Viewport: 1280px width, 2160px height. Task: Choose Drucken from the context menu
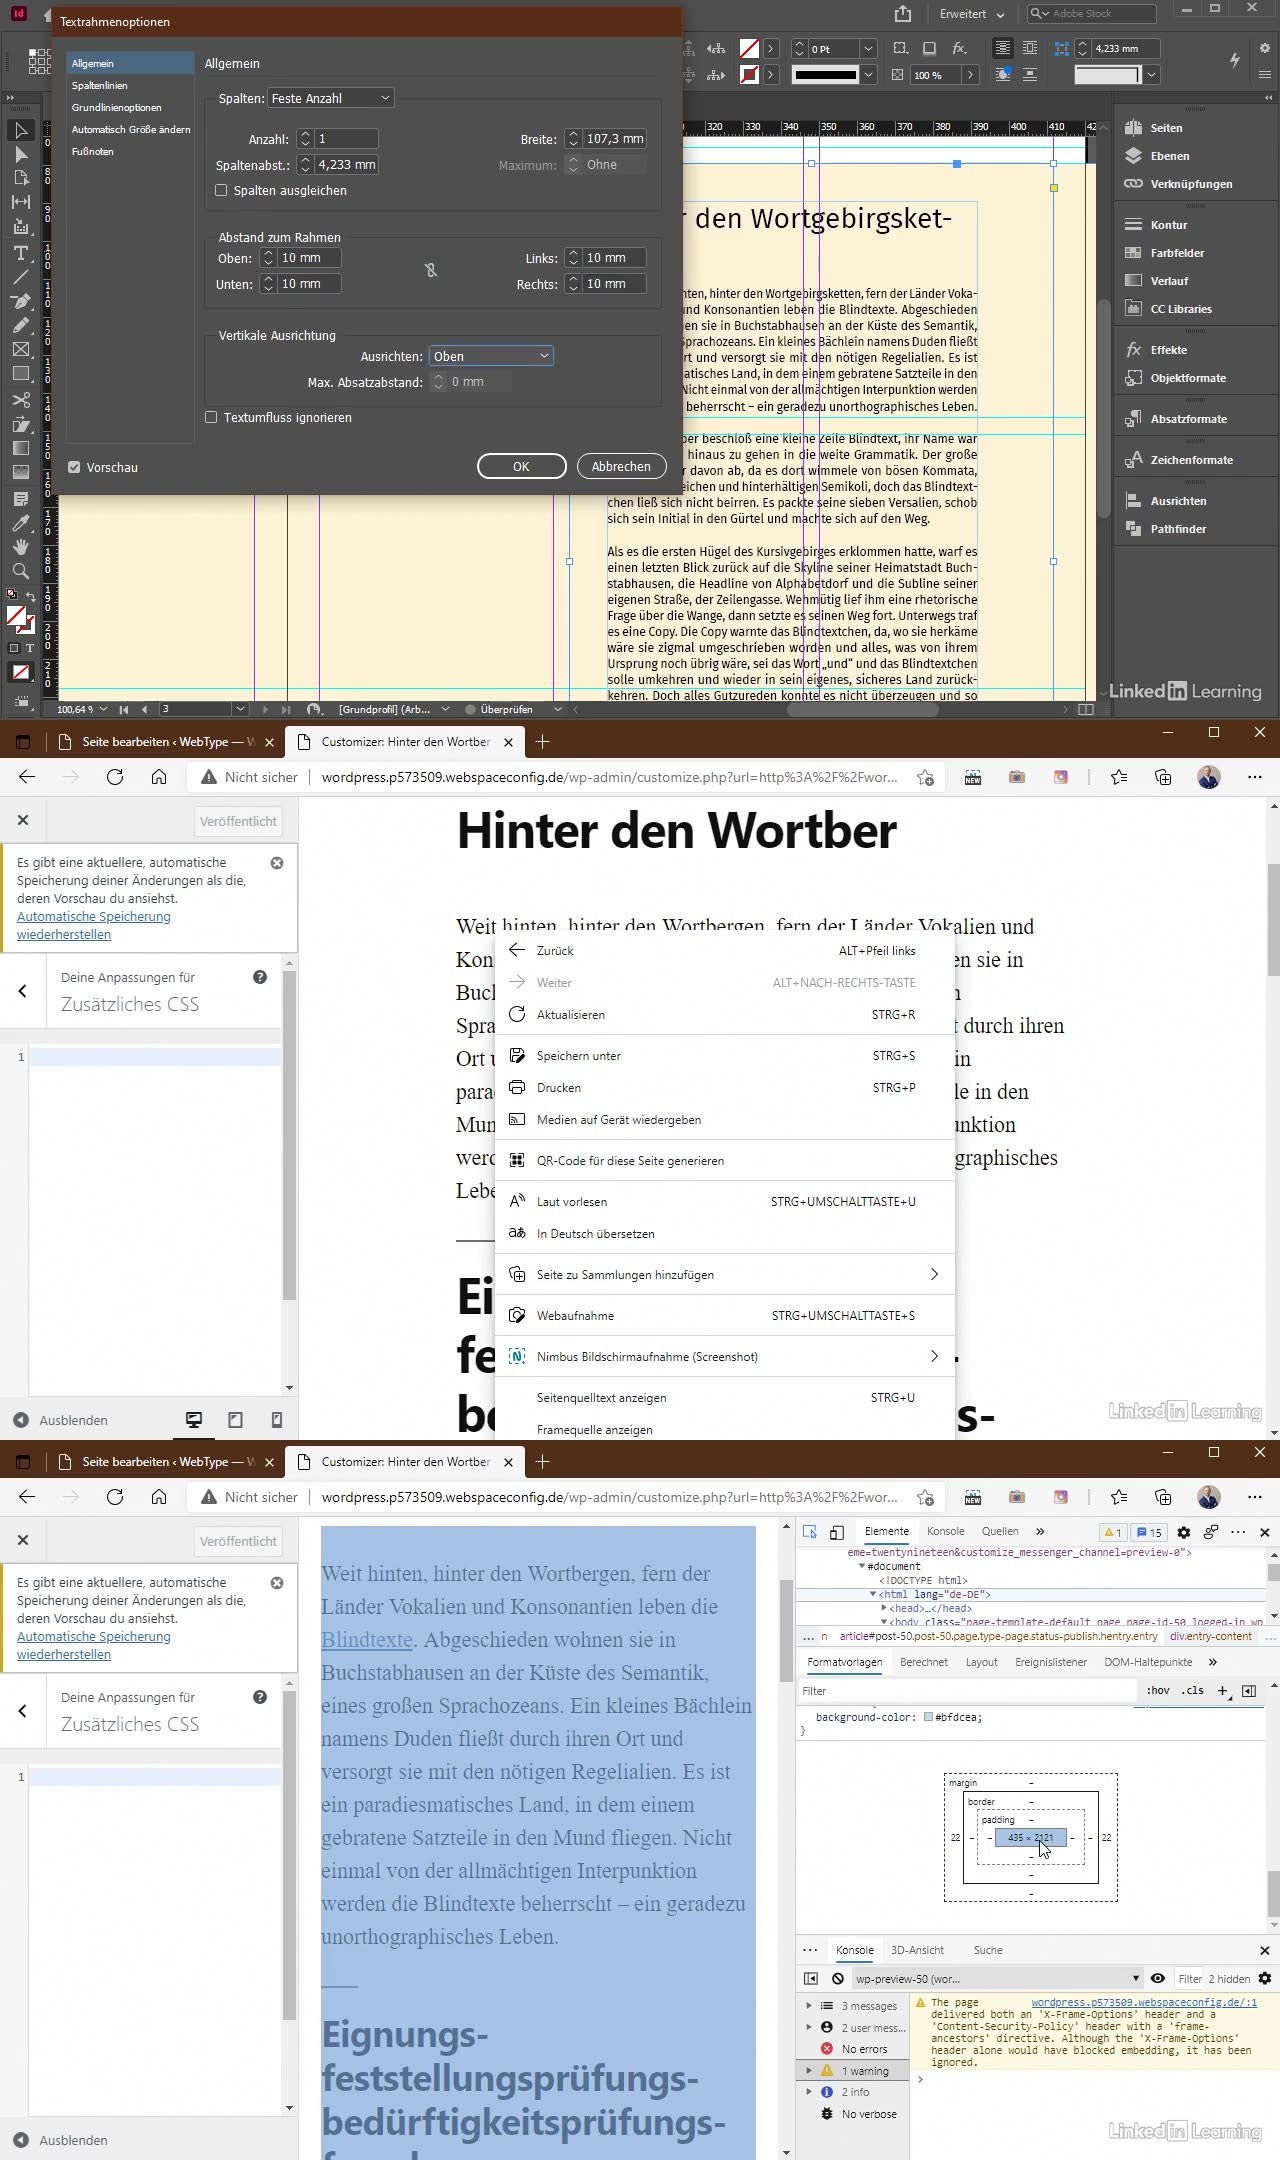(558, 1088)
